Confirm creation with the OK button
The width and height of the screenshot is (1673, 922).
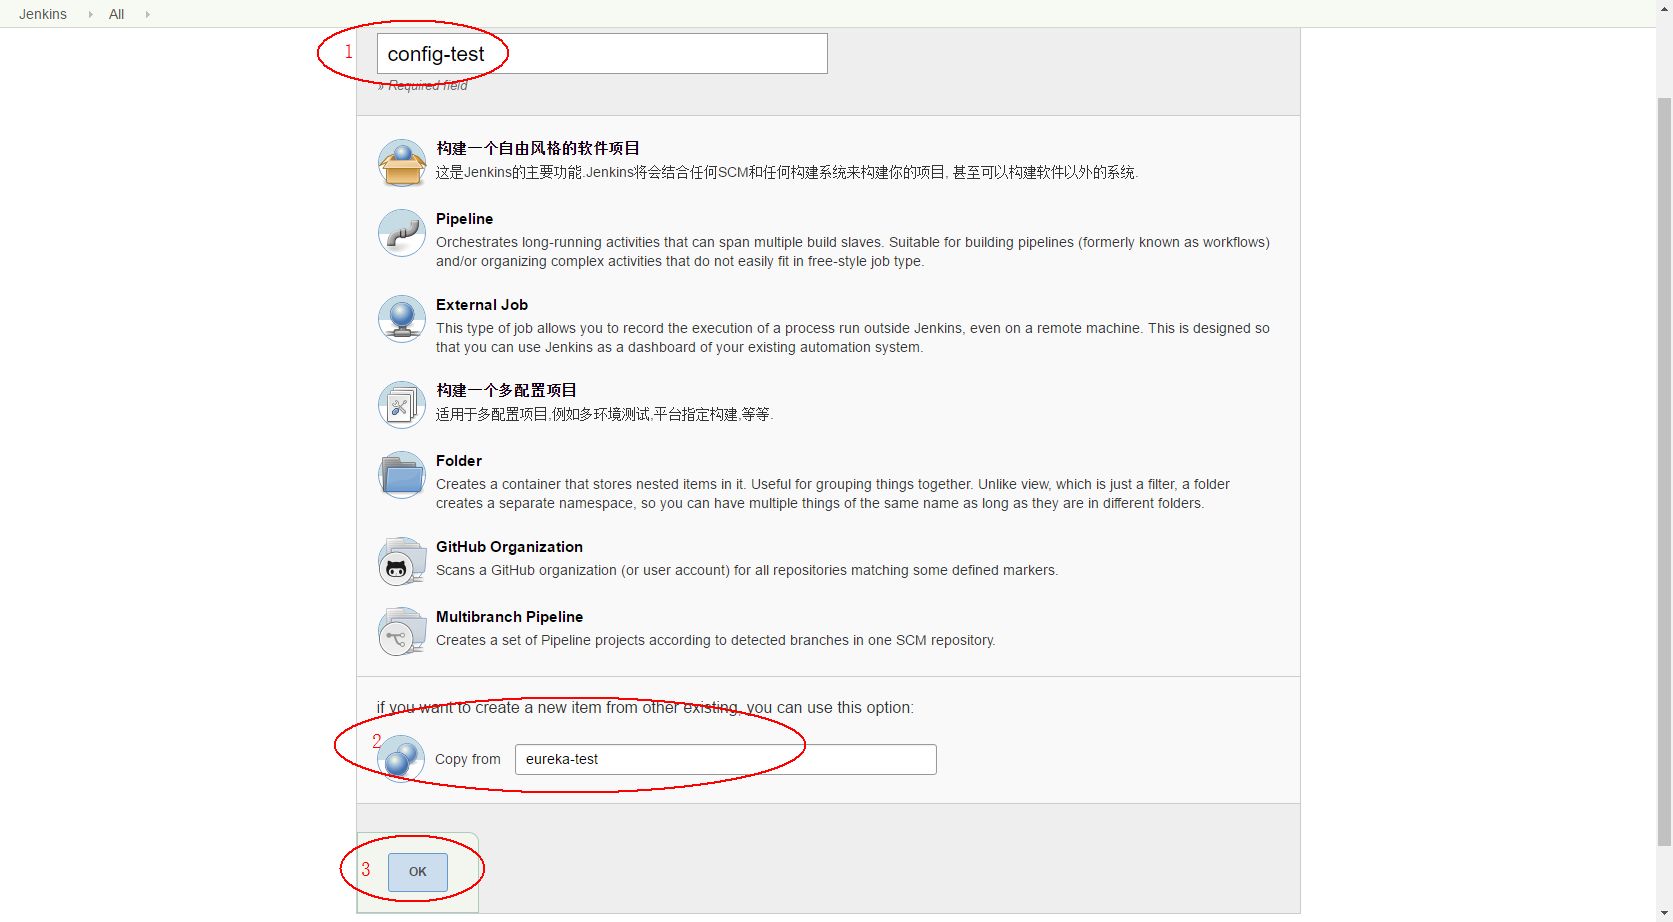pyautogui.click(x=418, y=871)
